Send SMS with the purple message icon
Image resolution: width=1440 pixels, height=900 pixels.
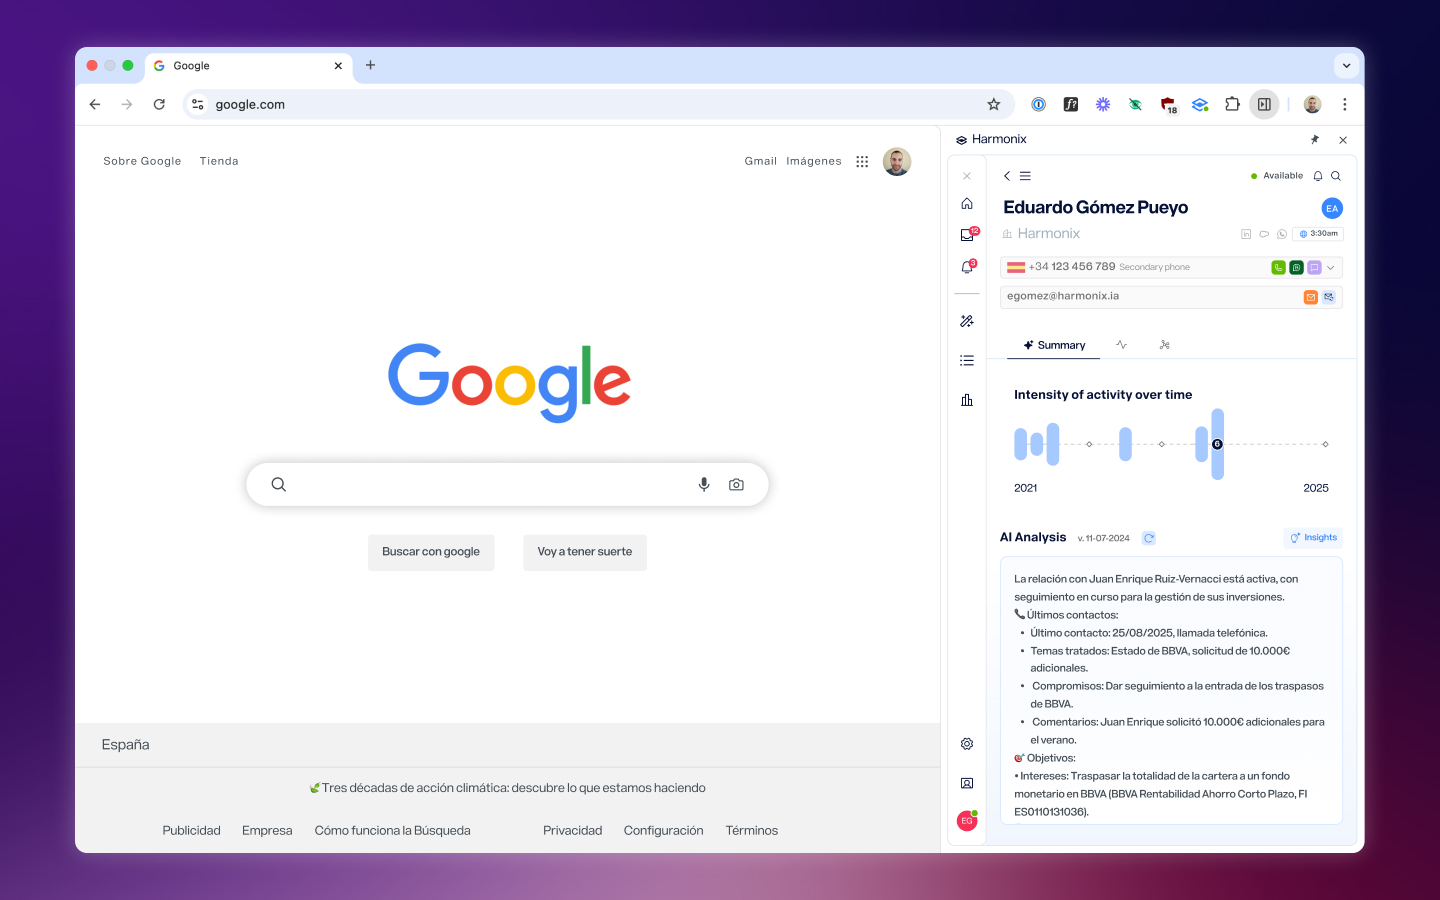click(x=1314, y=267)
